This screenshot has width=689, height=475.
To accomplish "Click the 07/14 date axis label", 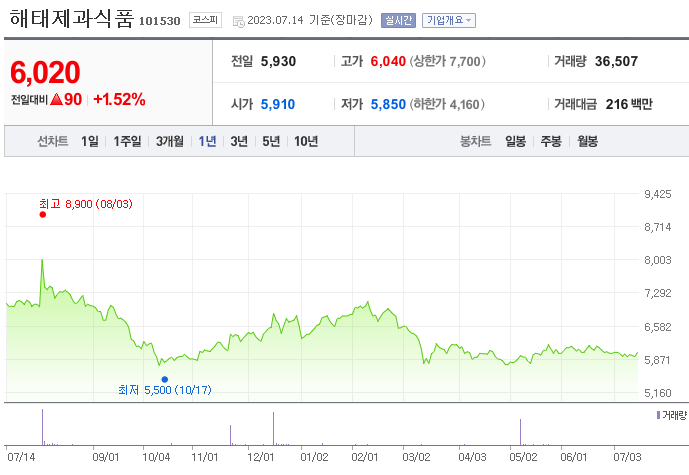I will click(21, 457).
